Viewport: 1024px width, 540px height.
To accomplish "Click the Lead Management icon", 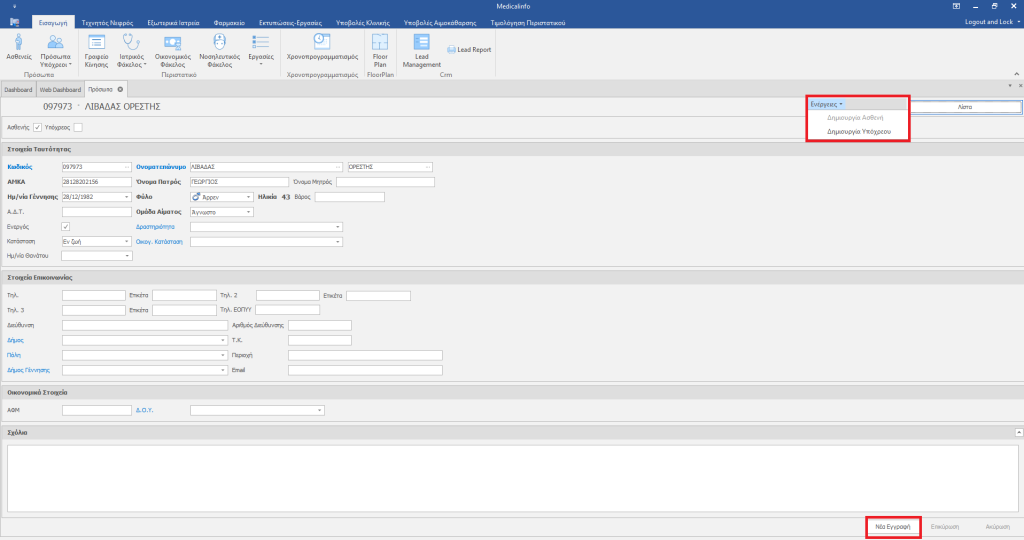I will [422, 42].
